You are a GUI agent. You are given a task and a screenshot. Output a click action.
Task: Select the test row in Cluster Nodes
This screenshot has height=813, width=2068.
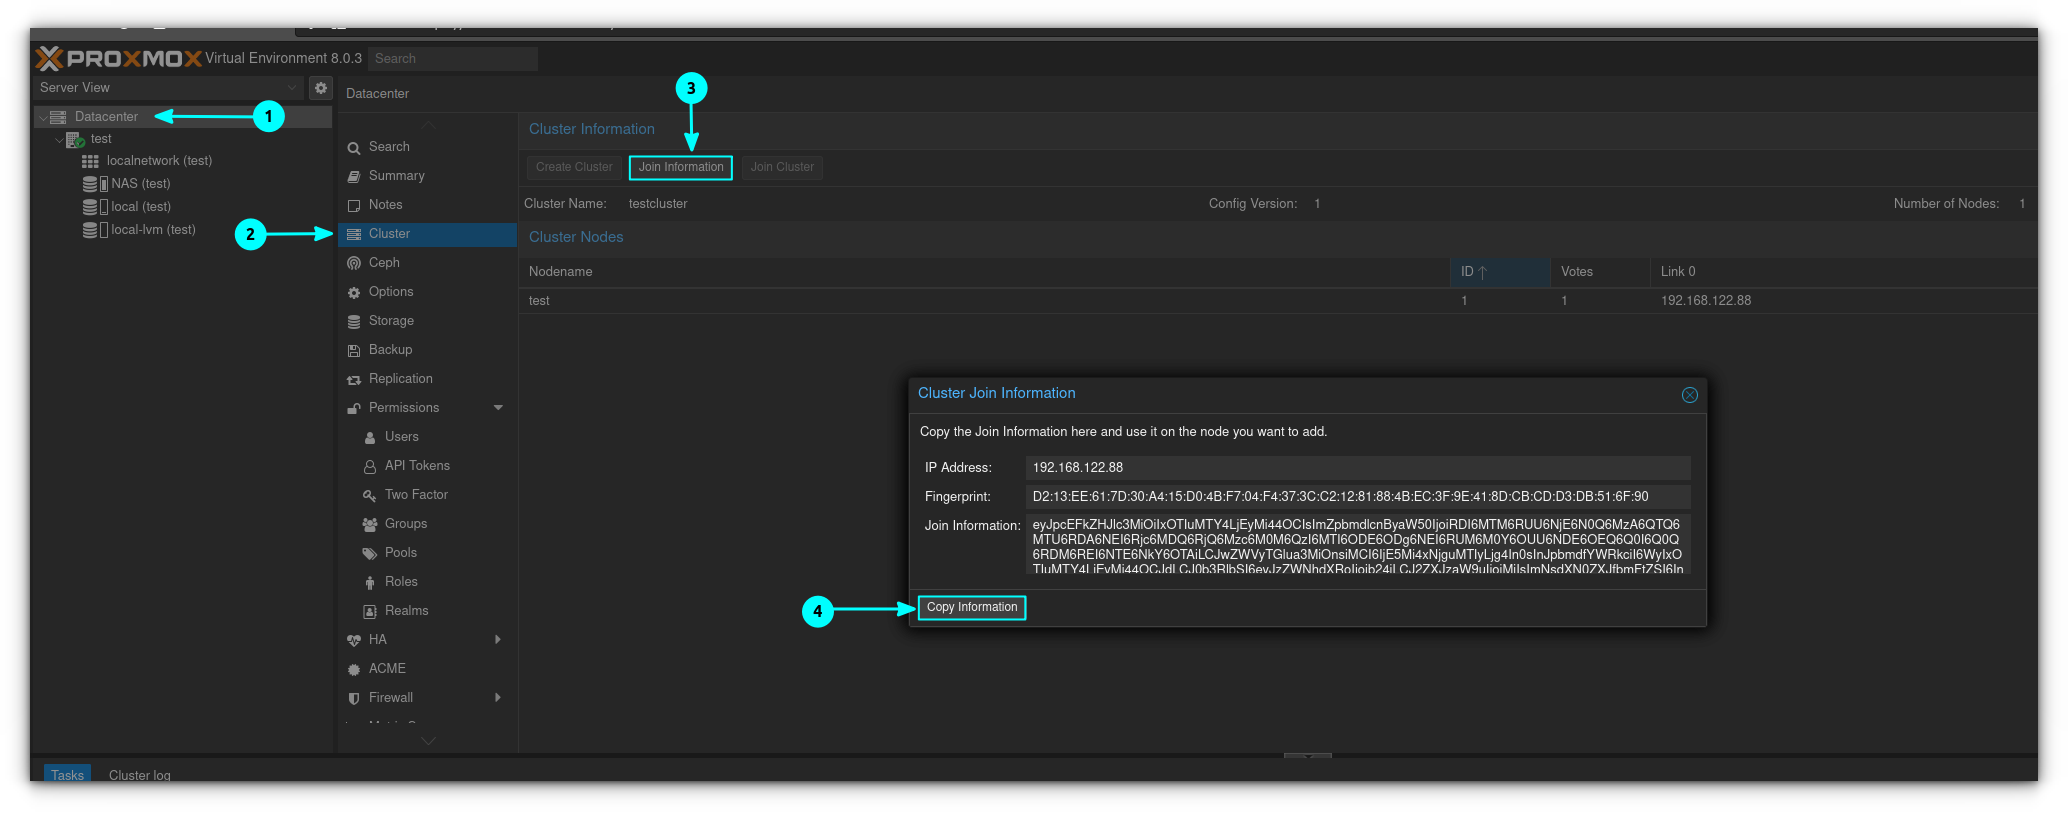coord(1278,301)
